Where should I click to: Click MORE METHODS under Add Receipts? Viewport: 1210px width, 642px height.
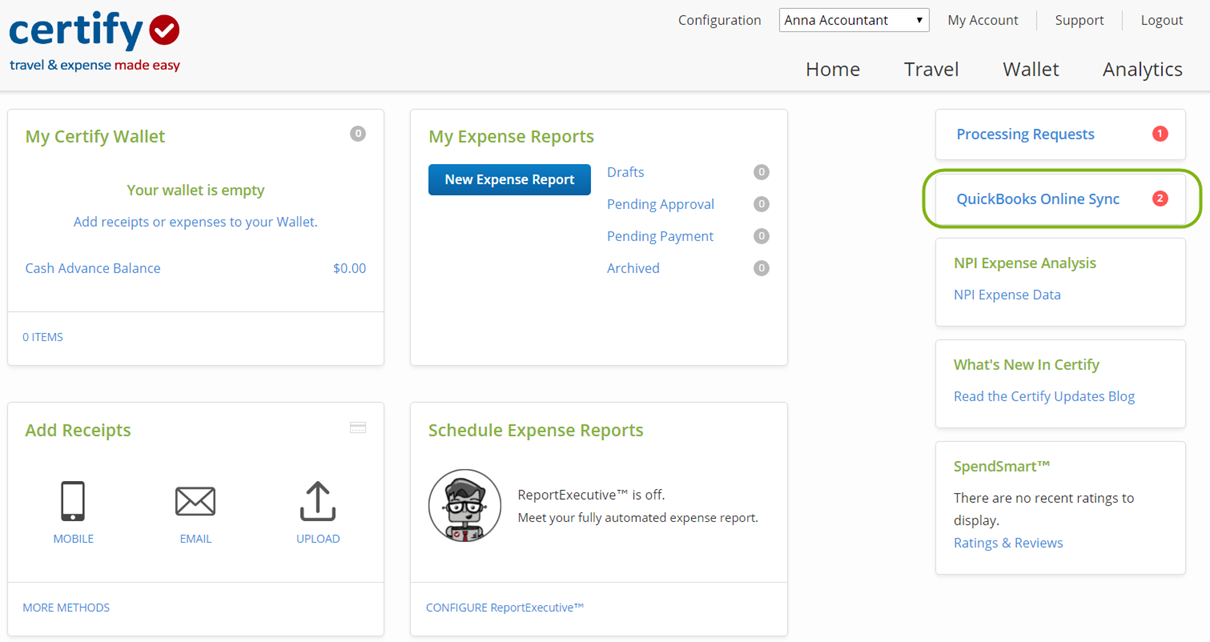tap(66, 607)
